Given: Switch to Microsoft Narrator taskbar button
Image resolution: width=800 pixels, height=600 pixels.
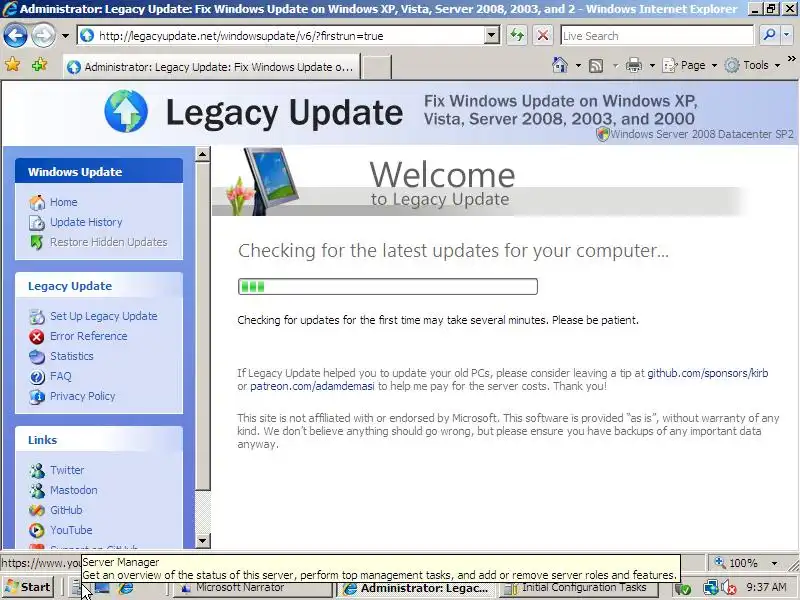Looking at the screenshot, I should [252, 588].
